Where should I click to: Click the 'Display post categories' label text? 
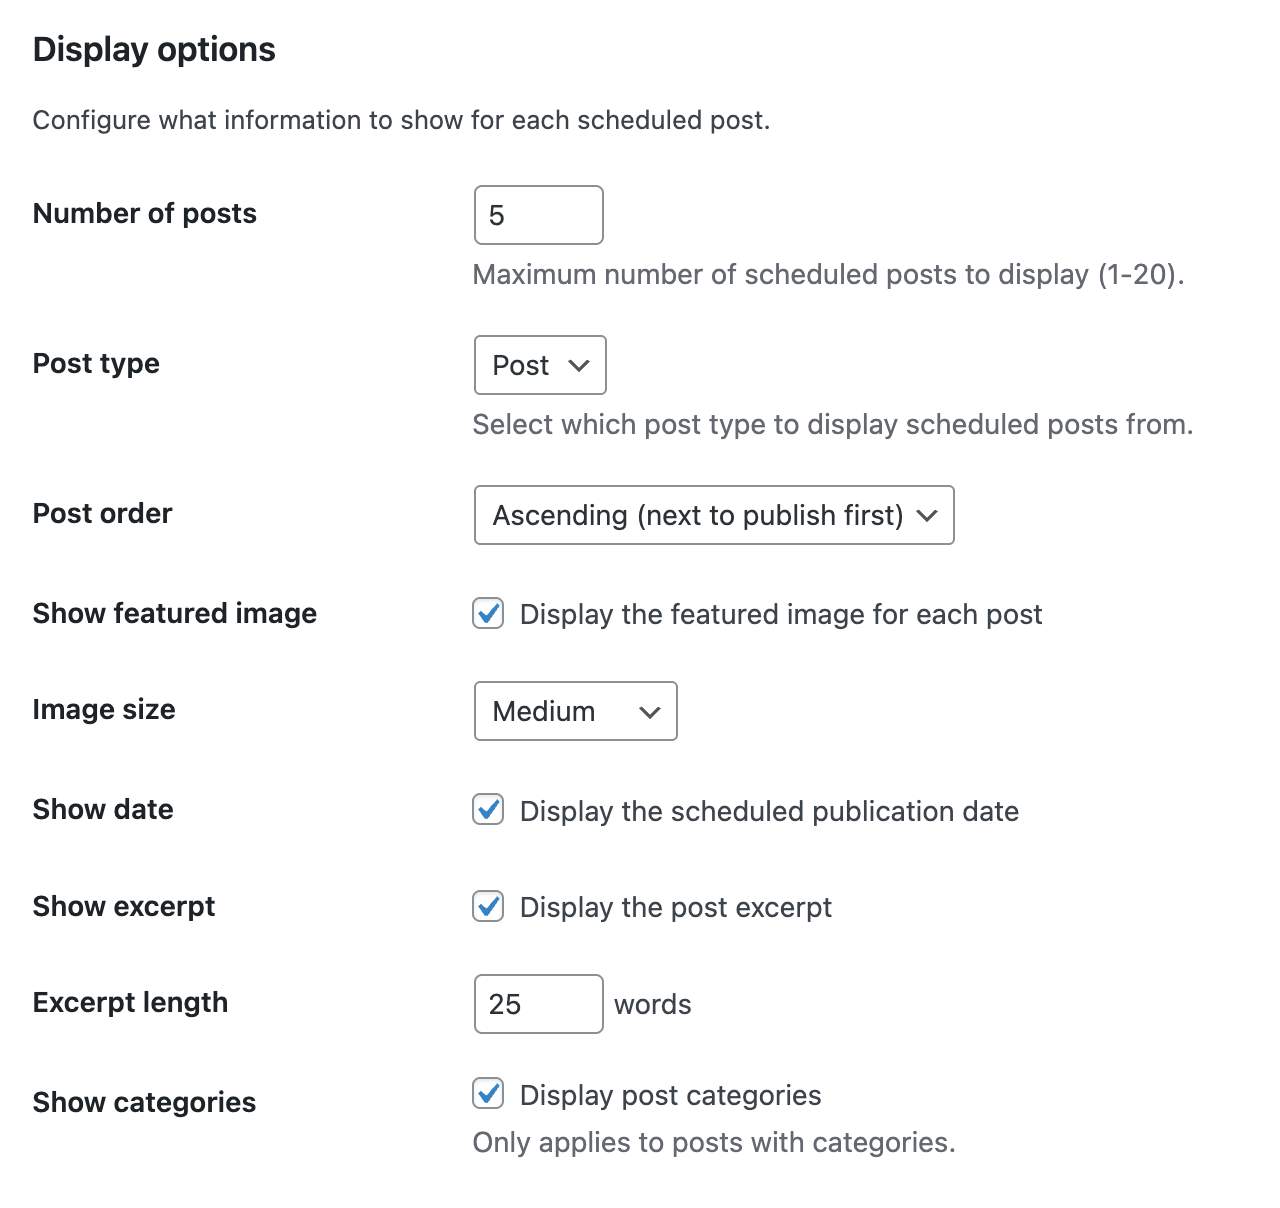[x=670, y=1095]
